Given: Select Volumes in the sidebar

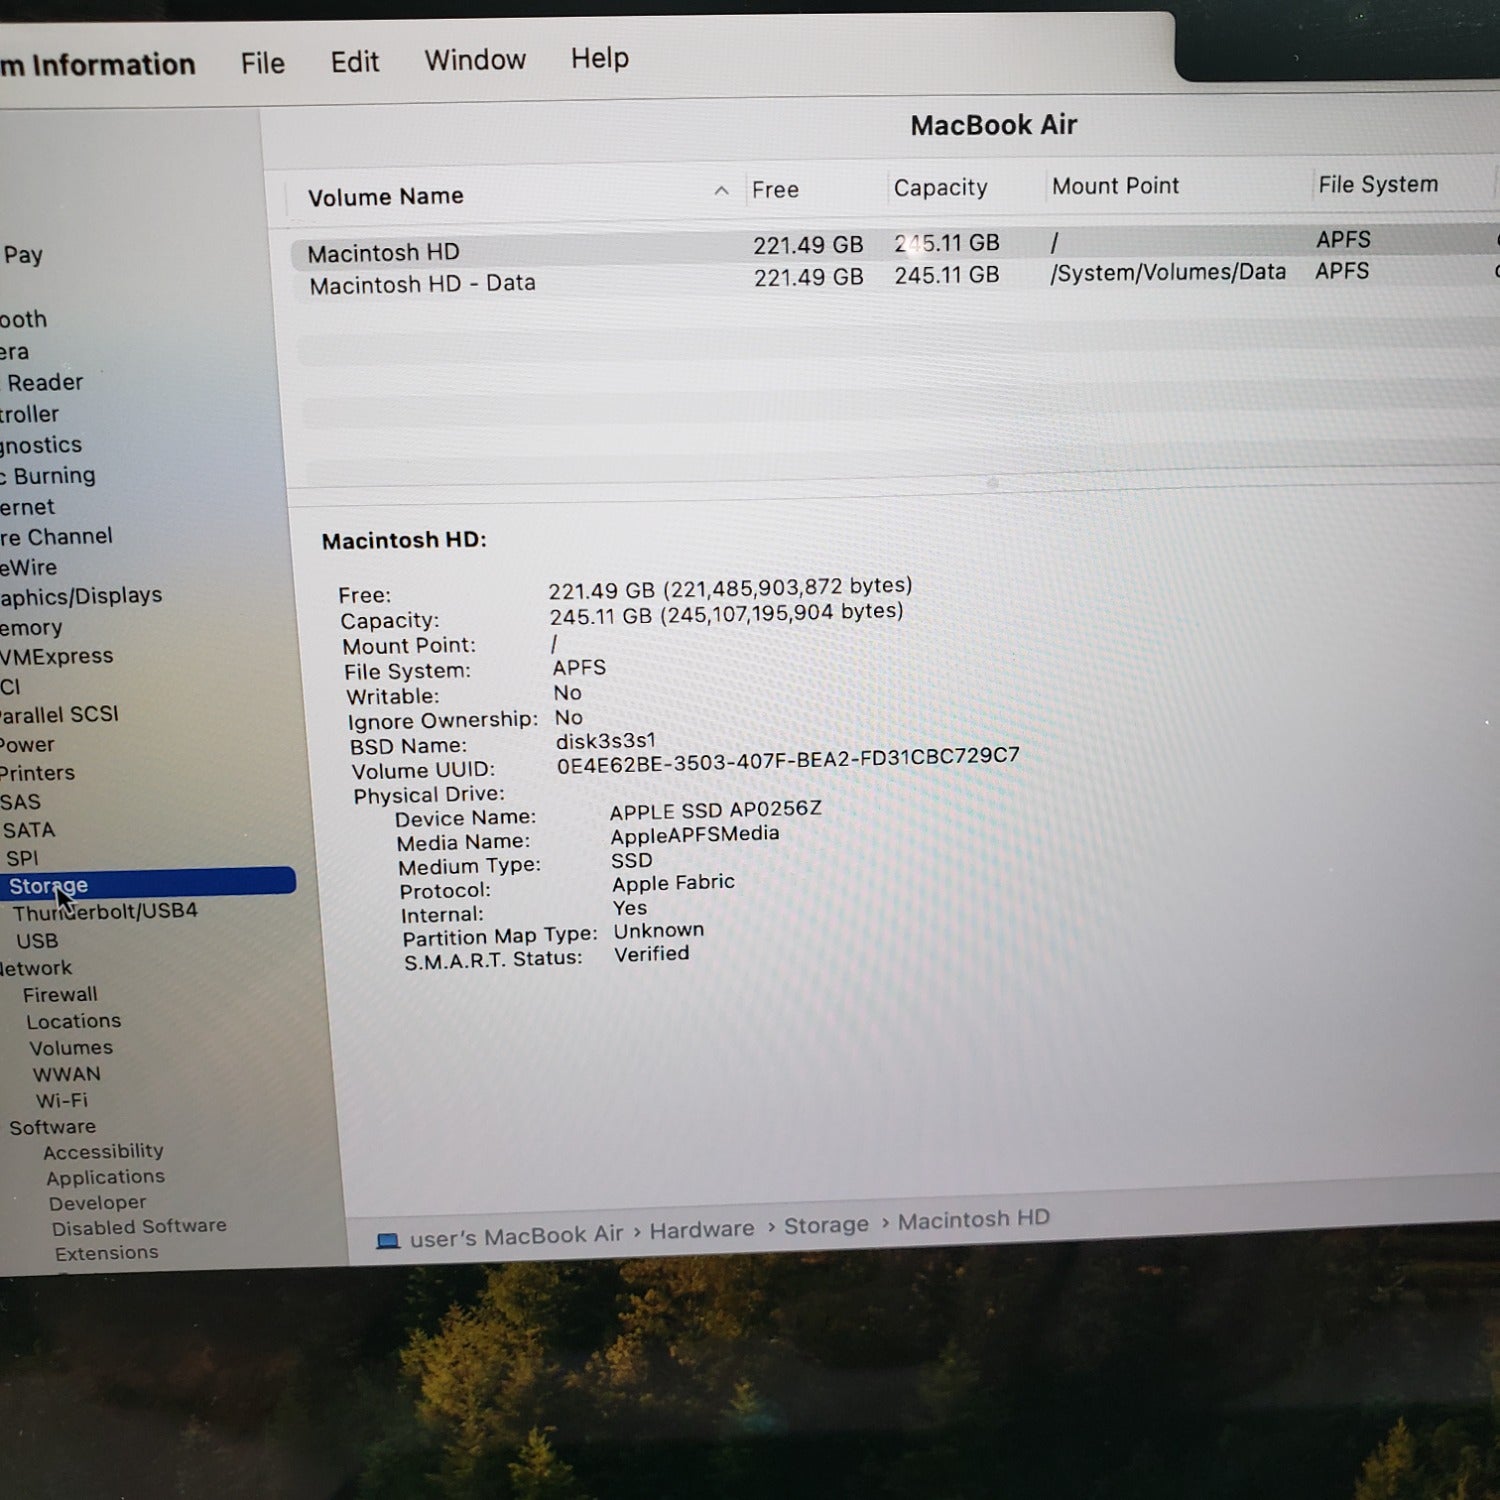Looking at the screenshot, I should (70, 1048).
